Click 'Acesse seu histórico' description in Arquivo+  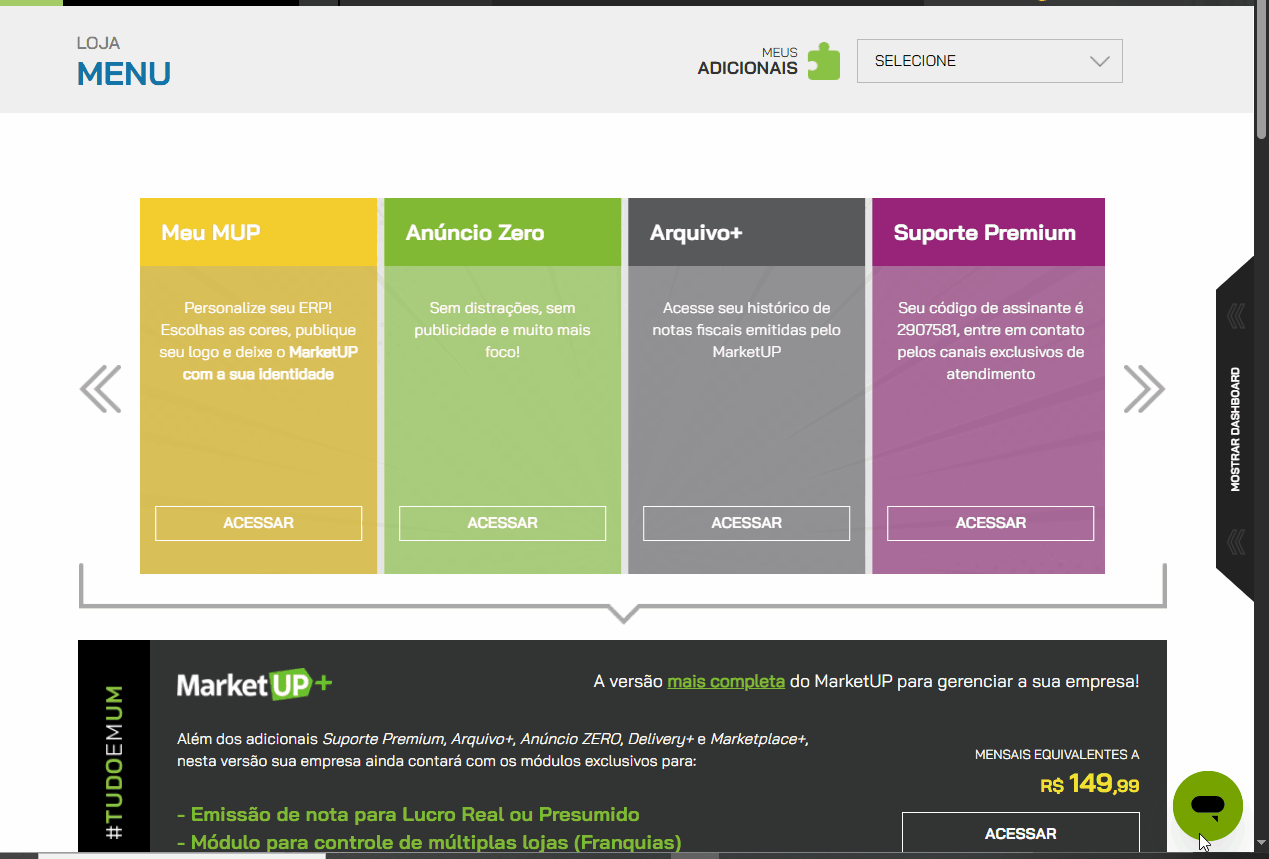pyautogui.click(x=746, y=330)
